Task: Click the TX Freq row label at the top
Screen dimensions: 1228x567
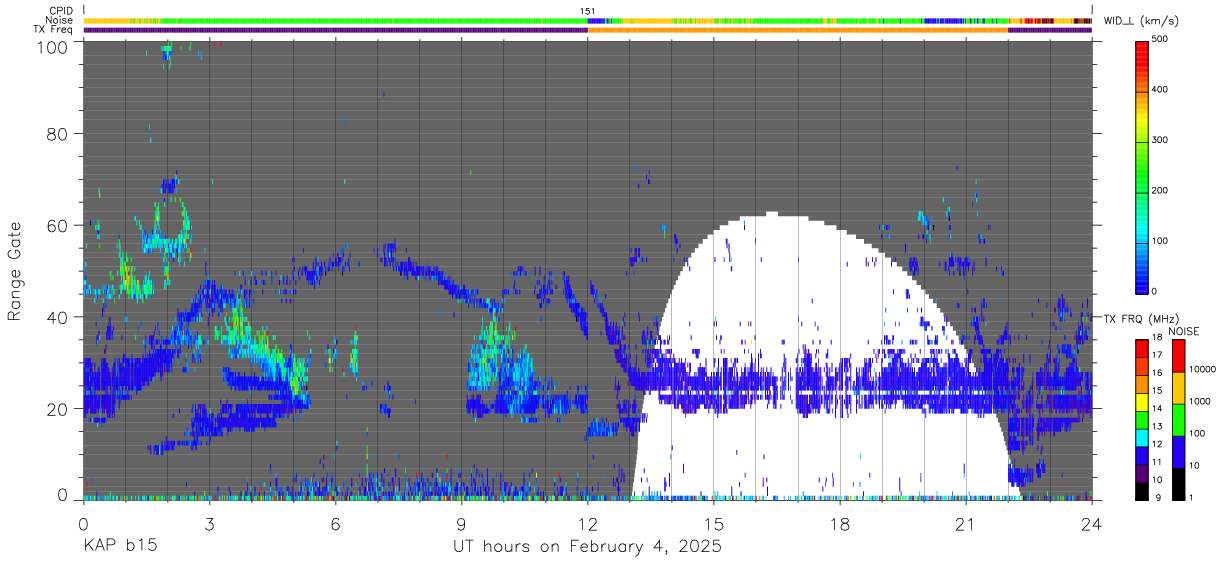Action: [54, 29]
